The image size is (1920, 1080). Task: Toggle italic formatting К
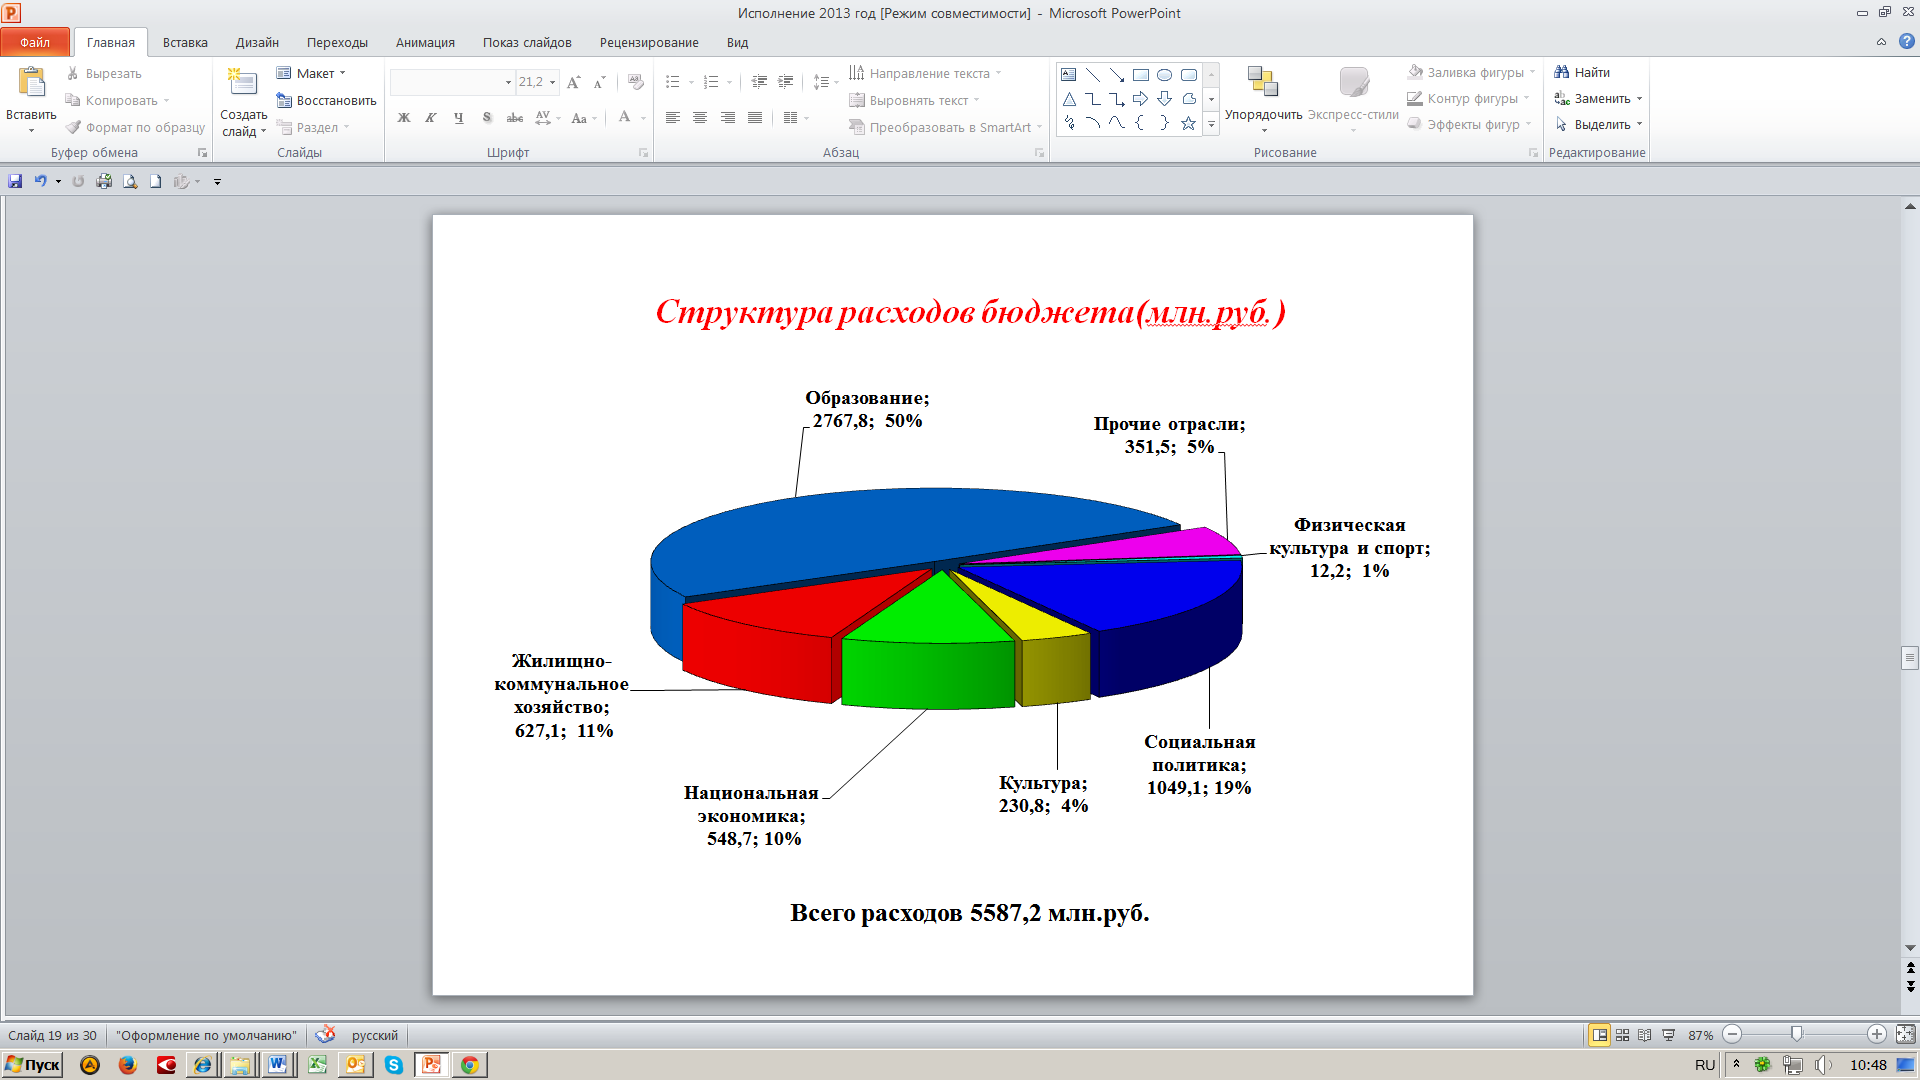431,118
